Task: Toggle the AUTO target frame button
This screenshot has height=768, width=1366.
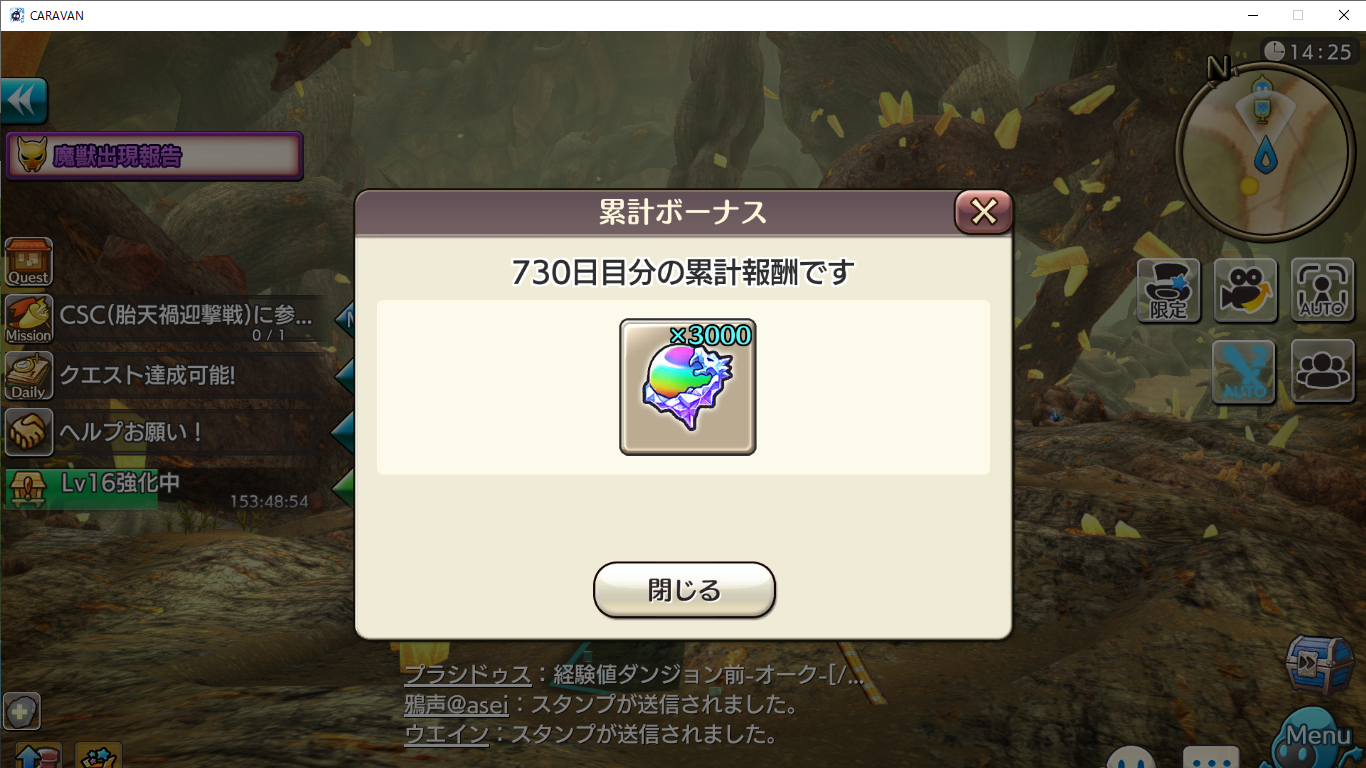Action: tap(1322, 290)
